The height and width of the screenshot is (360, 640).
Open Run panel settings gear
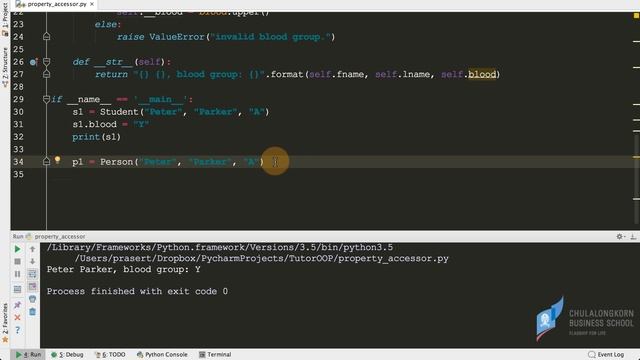coord(620,236)
